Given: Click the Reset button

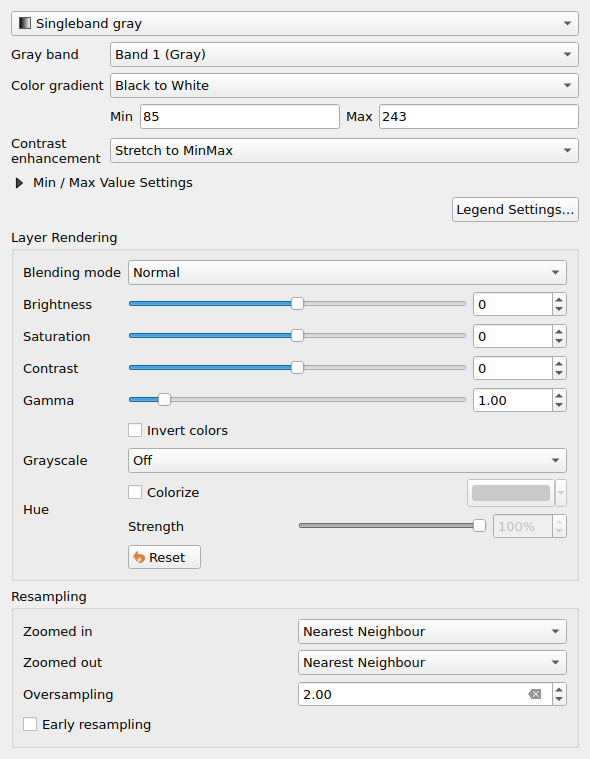Looking at the screenshot, I should click(164, 557).
